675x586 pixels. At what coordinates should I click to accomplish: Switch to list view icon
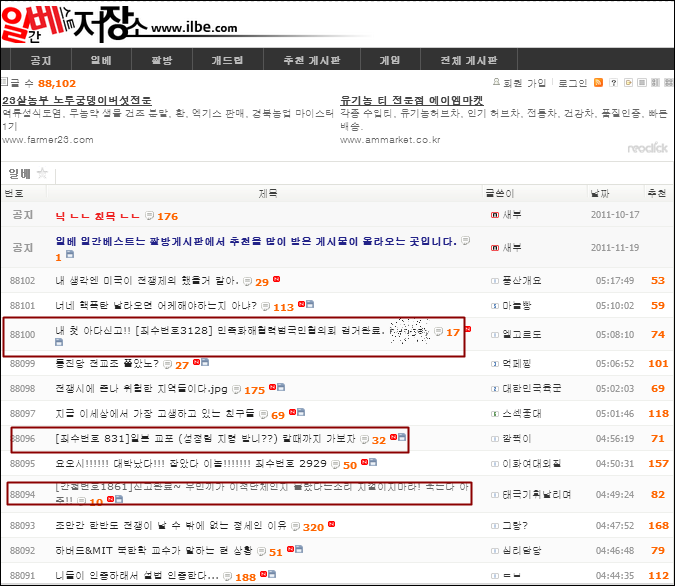point(642,82)
